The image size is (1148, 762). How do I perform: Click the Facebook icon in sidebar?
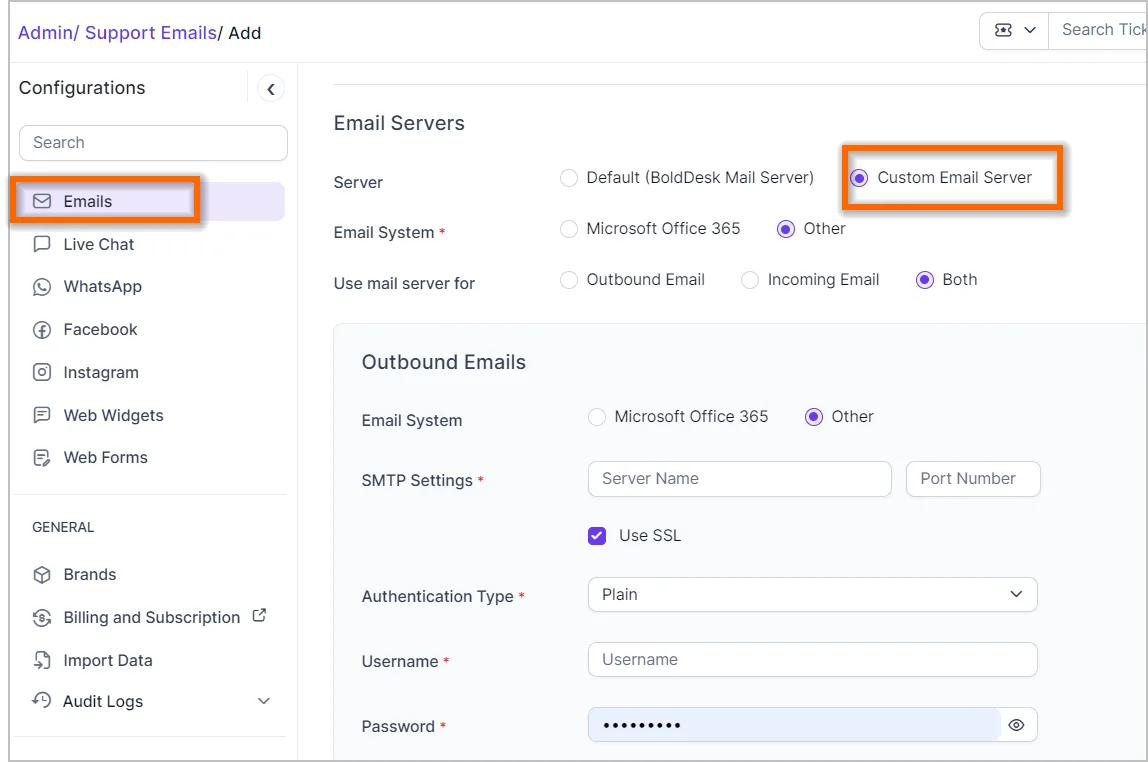(x=42, y=330)
